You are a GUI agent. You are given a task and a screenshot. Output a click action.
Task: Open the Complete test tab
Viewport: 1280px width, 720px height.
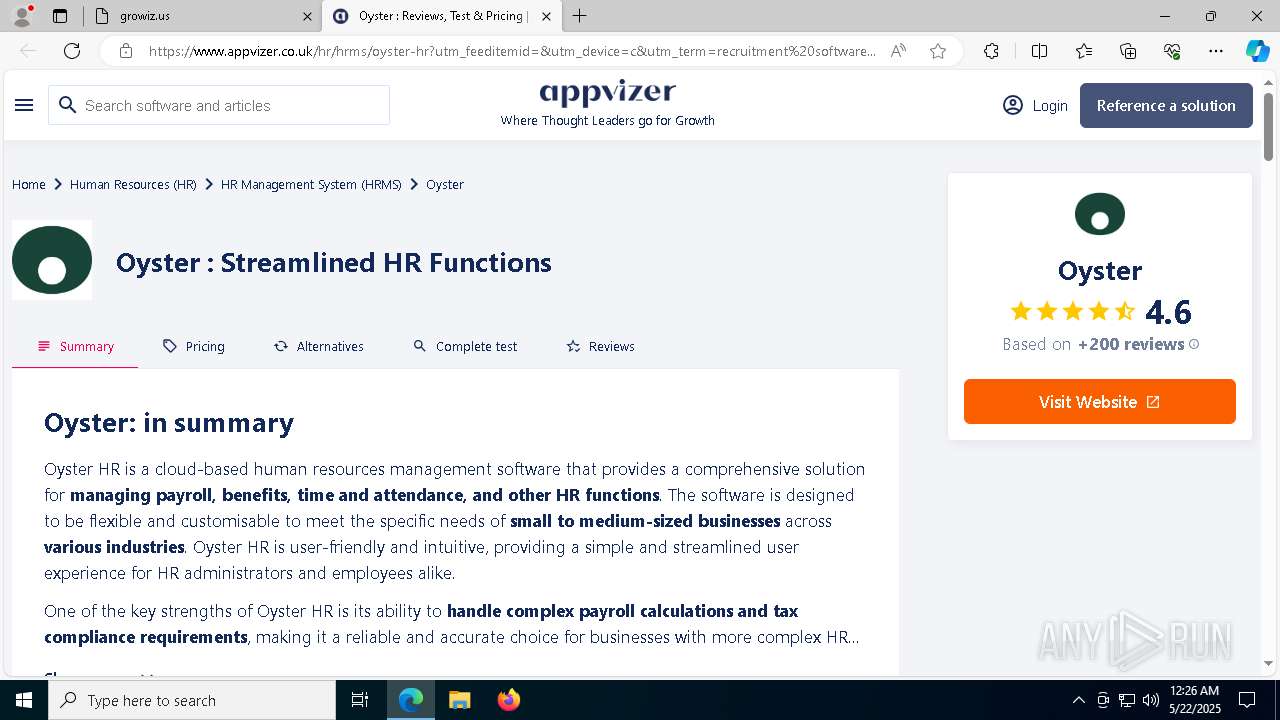(x=465, y=346)
